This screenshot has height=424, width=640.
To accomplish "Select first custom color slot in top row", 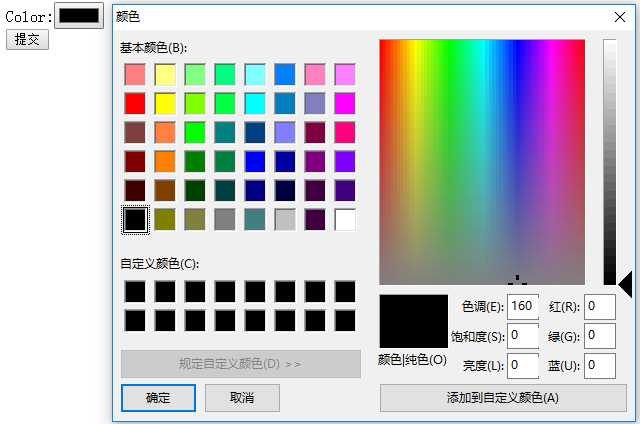I will point(135,292).
